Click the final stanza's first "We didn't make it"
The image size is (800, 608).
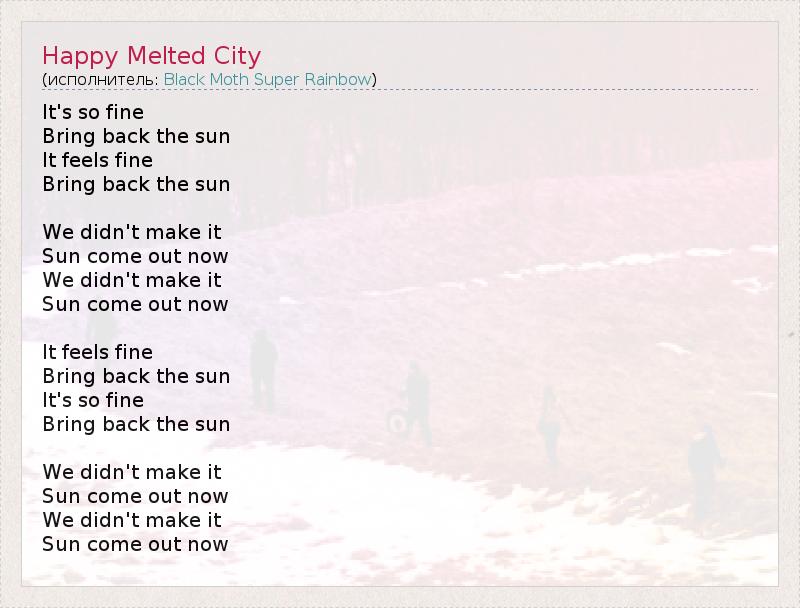132,472
